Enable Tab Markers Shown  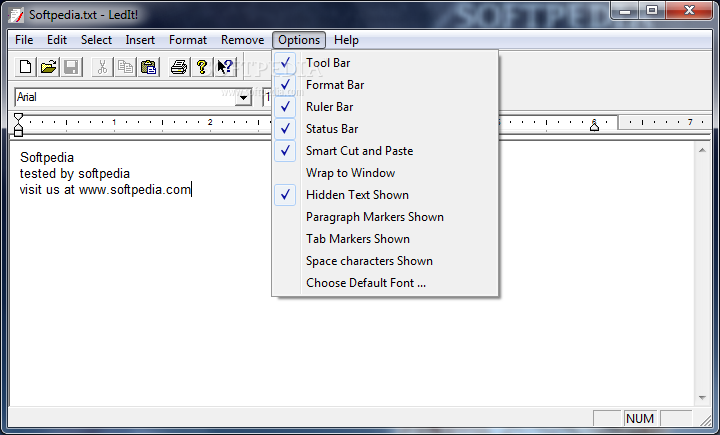385,239
